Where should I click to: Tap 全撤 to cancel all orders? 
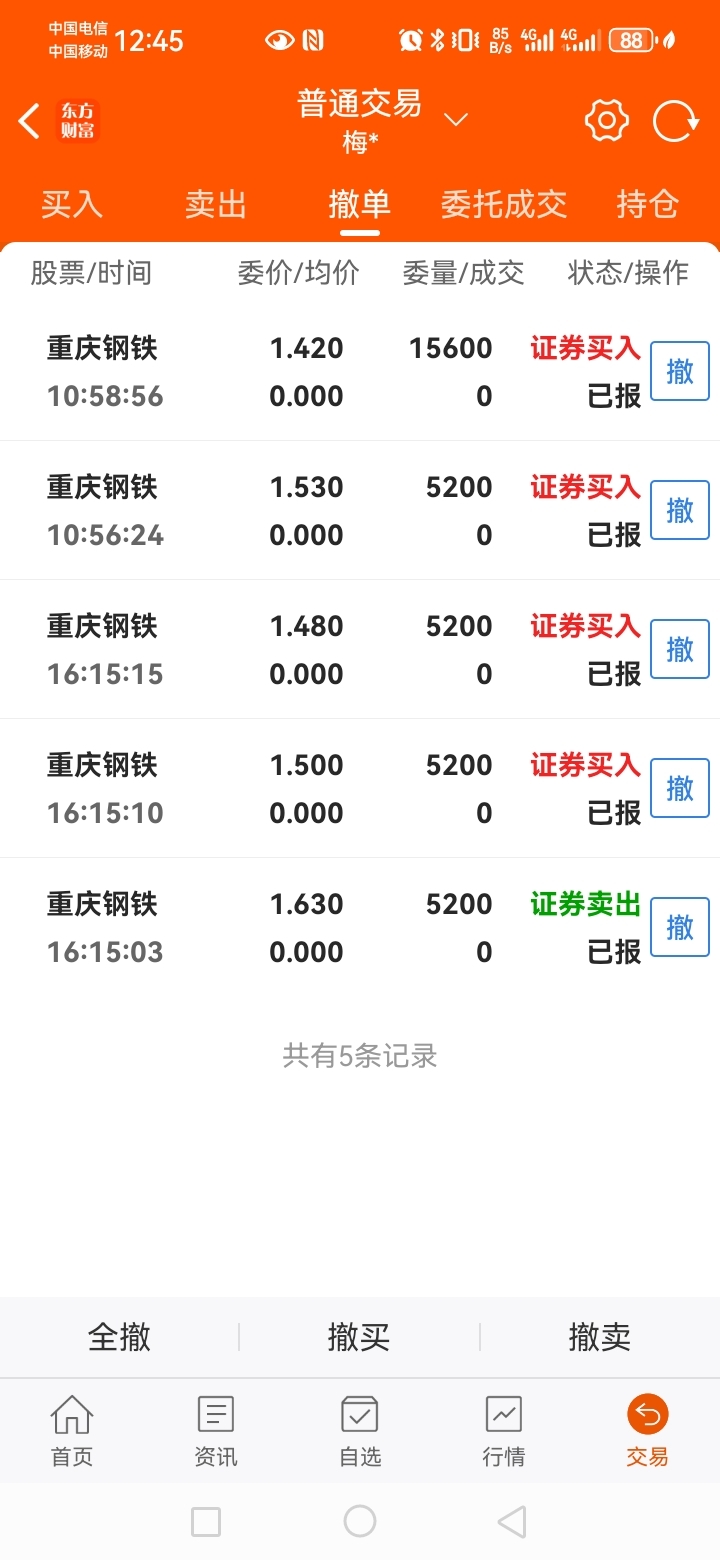pos(120,1337)
